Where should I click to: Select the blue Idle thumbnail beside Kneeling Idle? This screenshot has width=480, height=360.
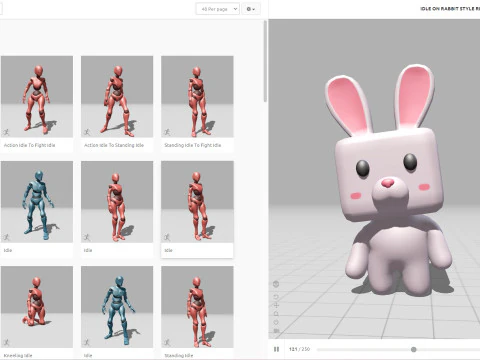point(117,307)
